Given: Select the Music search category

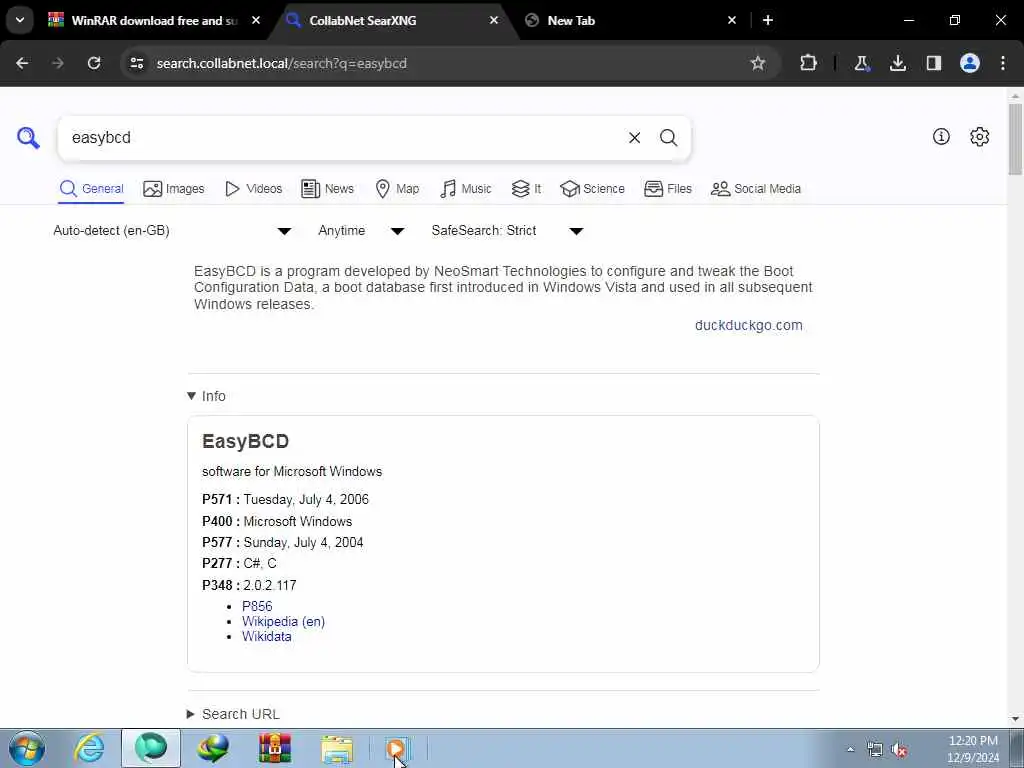Looking at the screenshot, I should tap(466, 189).
